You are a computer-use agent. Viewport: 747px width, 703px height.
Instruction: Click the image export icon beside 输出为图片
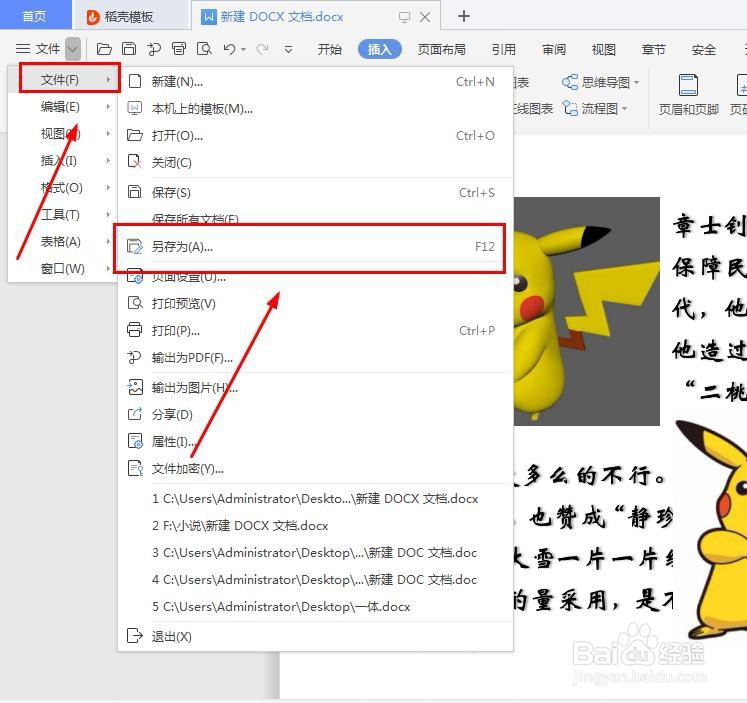(x=135, y=387)
